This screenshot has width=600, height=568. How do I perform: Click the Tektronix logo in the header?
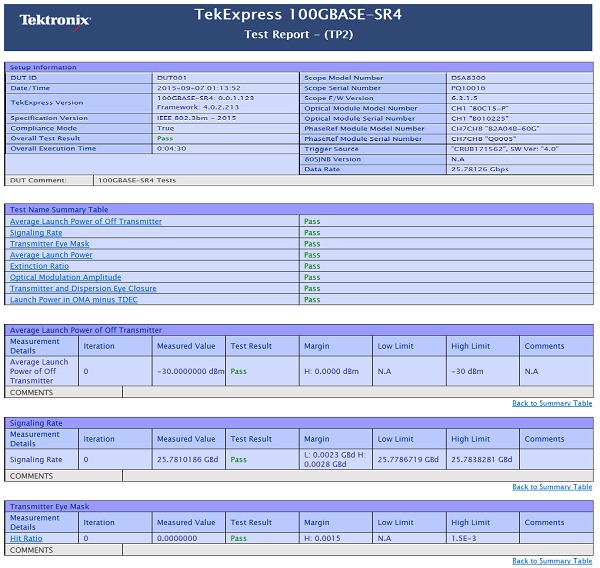click(55, 20)
